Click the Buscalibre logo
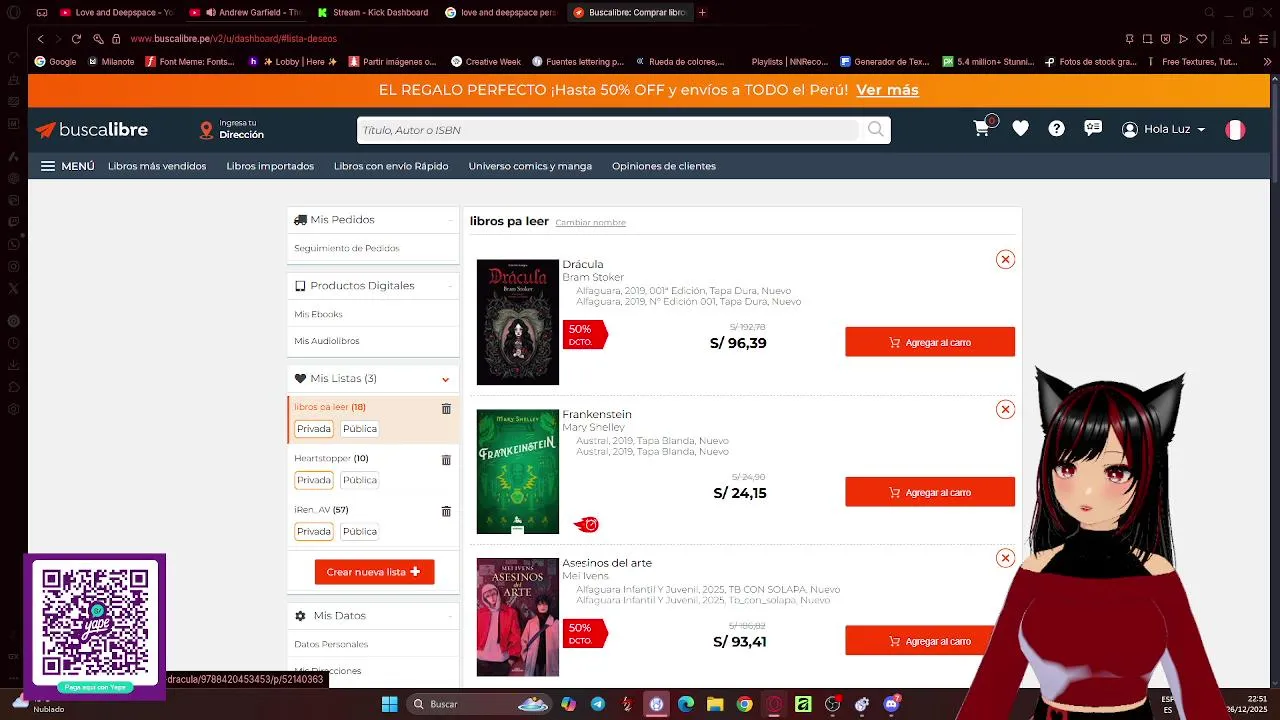Image resolution: width=1280 pixels, height=720 pixels. 92,130
